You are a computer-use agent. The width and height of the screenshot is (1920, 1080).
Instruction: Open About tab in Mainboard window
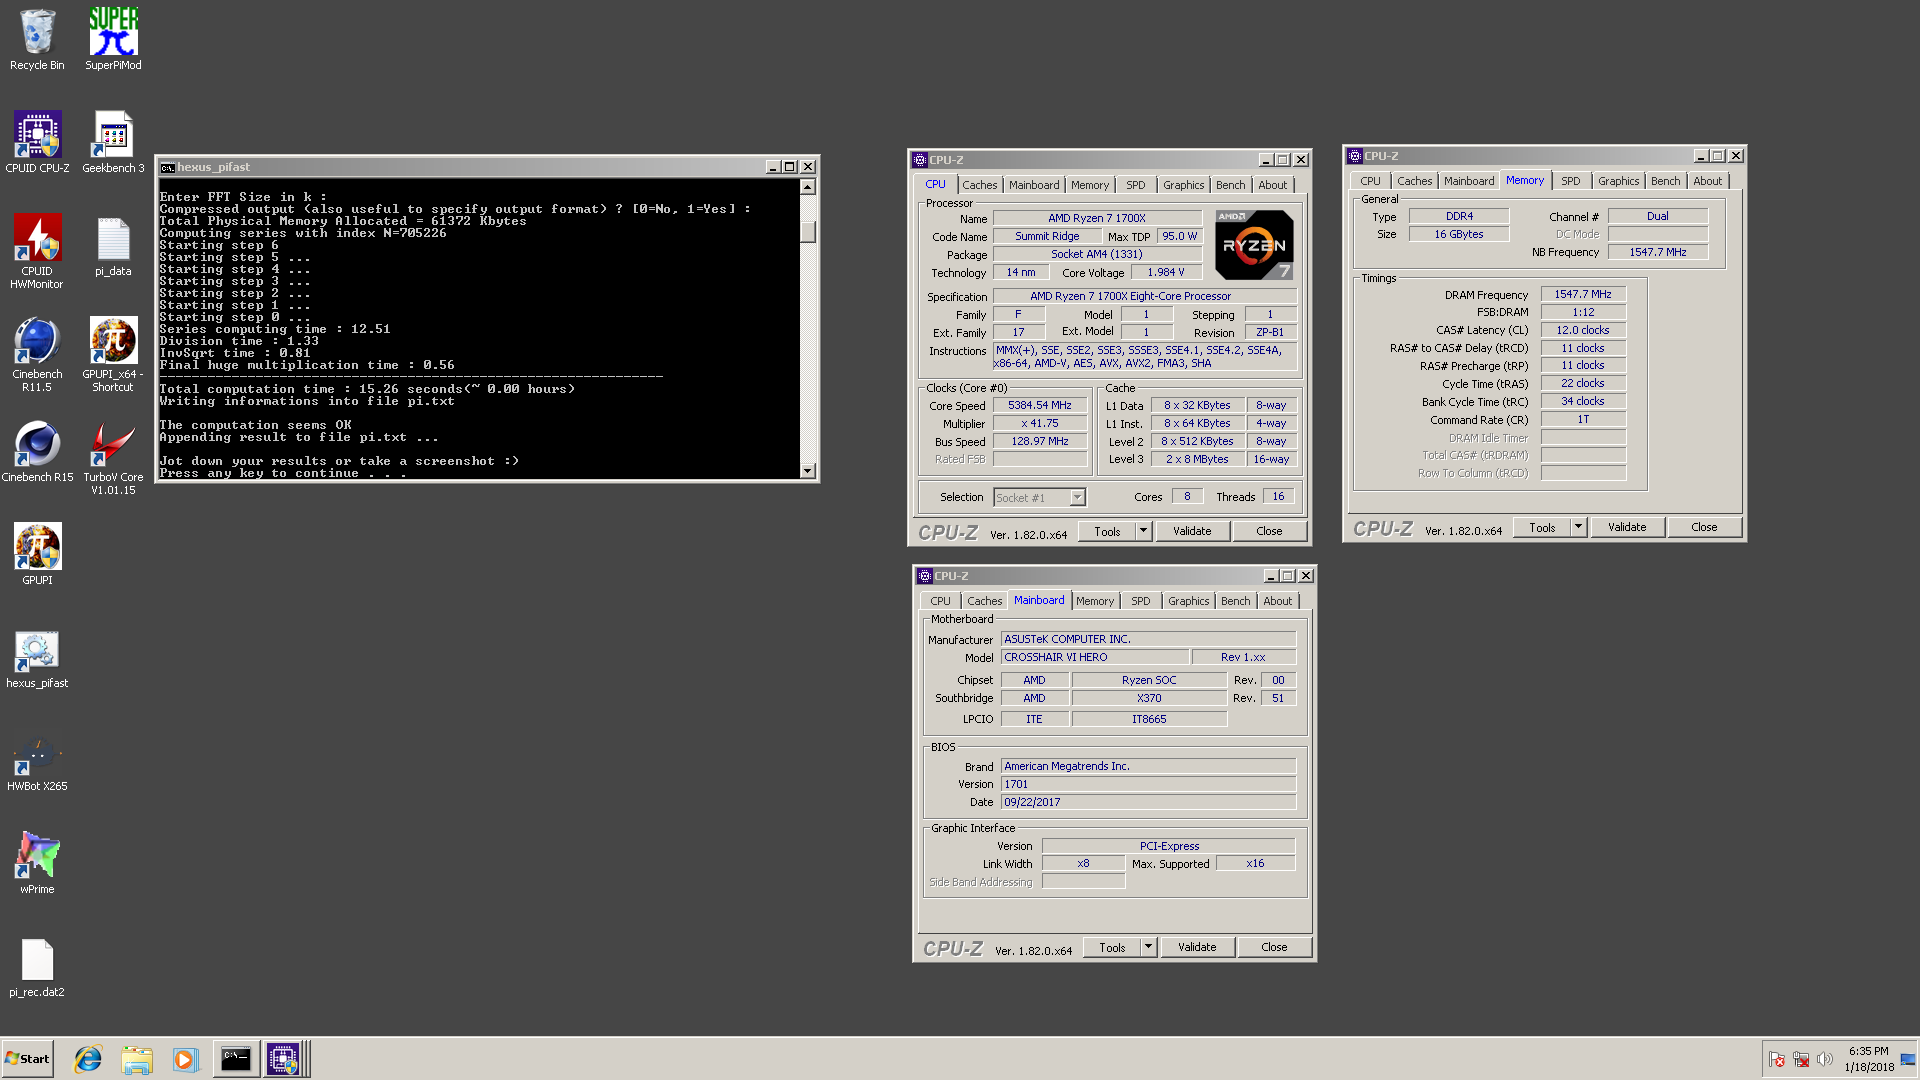(1278, 601)
